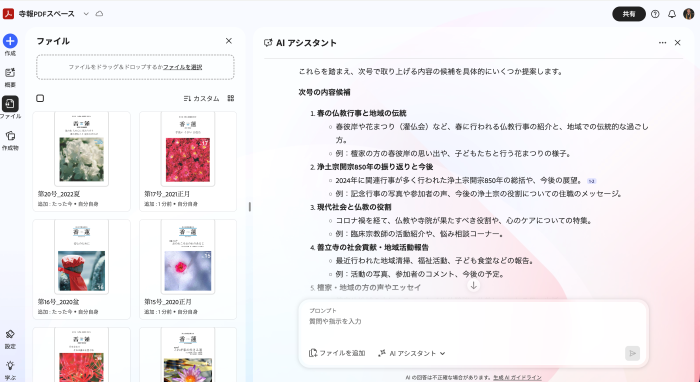
Task: Open the 第17号_2021正月 thumbnail
Action: (x=188, y=149)
